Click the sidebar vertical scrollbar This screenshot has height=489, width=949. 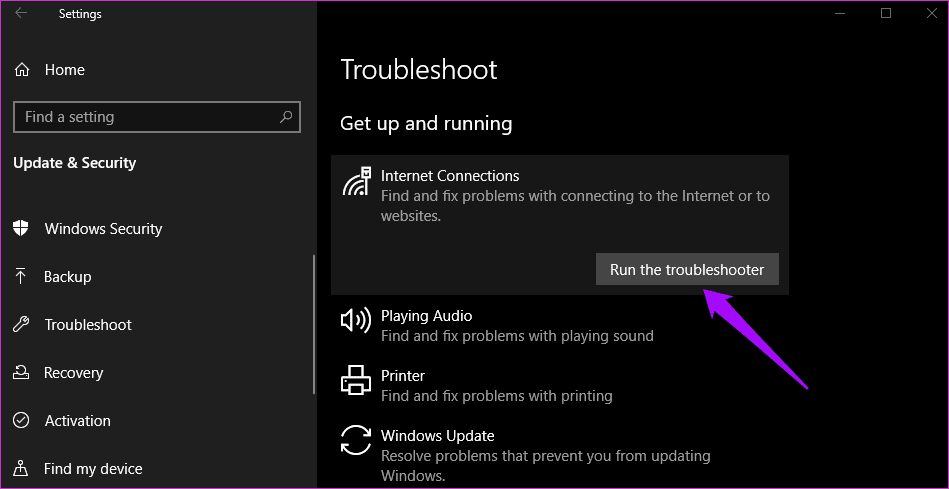314,324
